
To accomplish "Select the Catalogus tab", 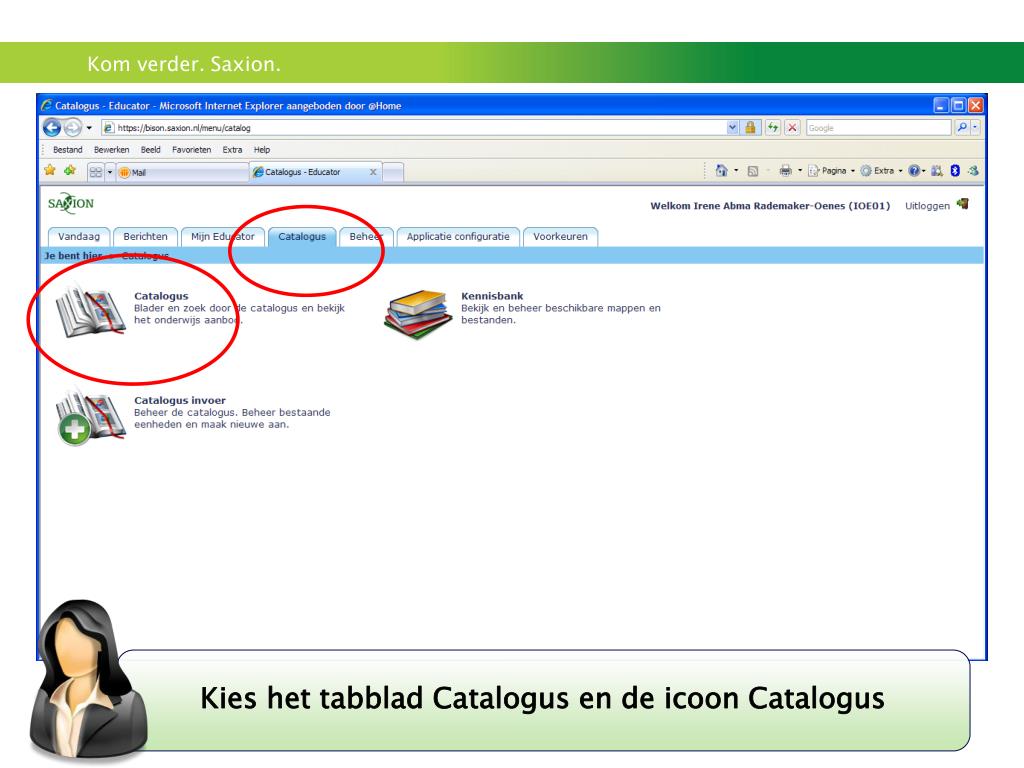I will pyautogui.click(x=302, y=236).
